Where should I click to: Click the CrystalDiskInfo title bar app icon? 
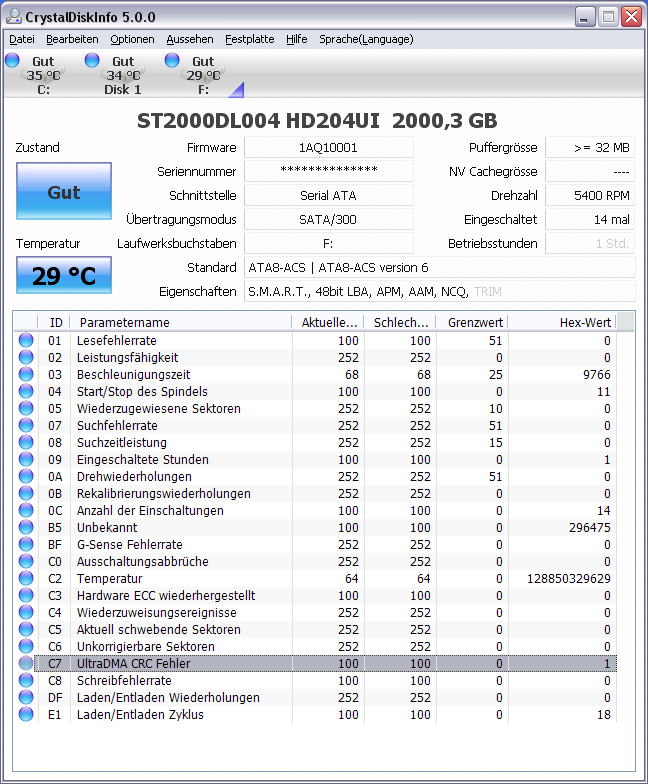coord(14,16)
